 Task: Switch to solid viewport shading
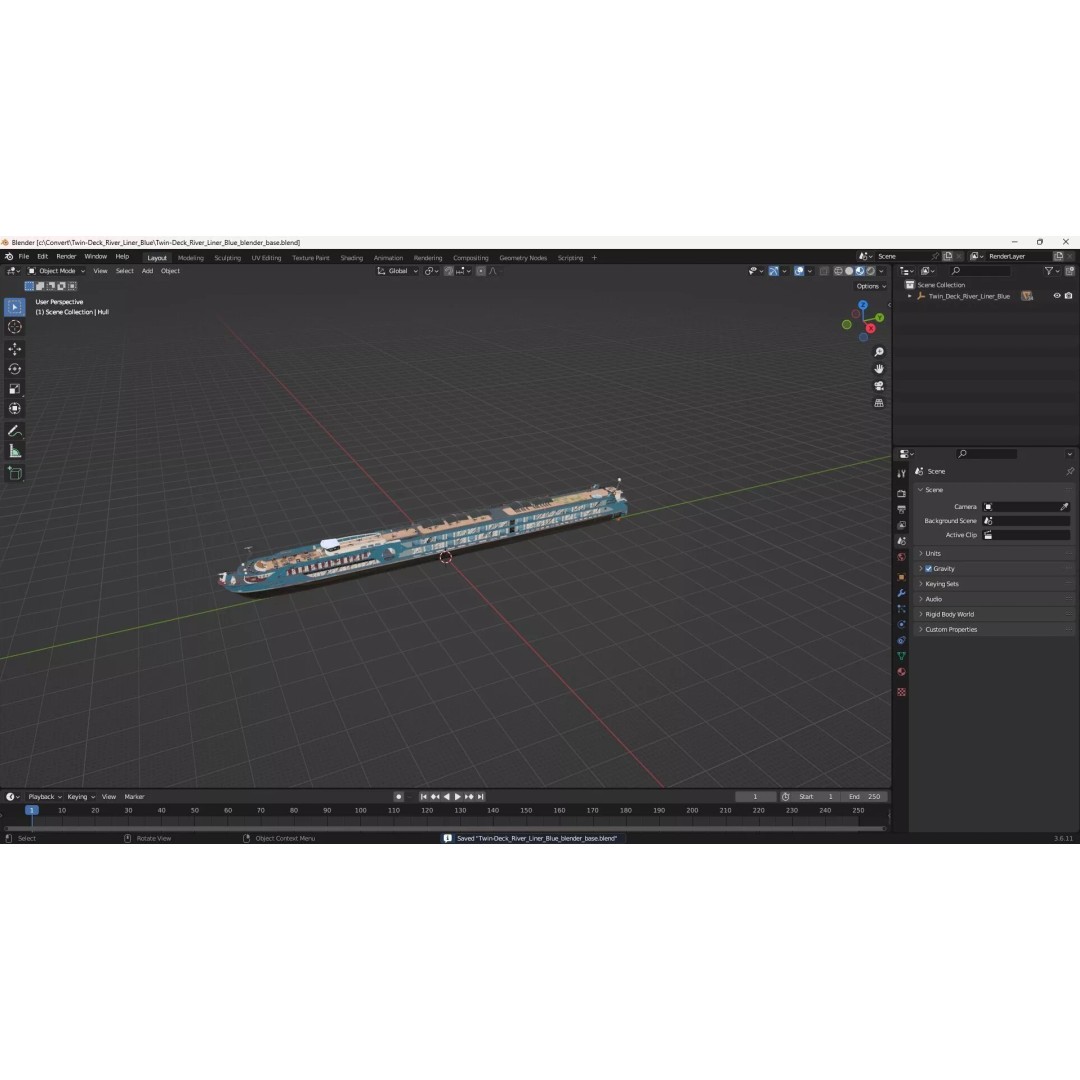pyautogui.click(x=849, y=271)
